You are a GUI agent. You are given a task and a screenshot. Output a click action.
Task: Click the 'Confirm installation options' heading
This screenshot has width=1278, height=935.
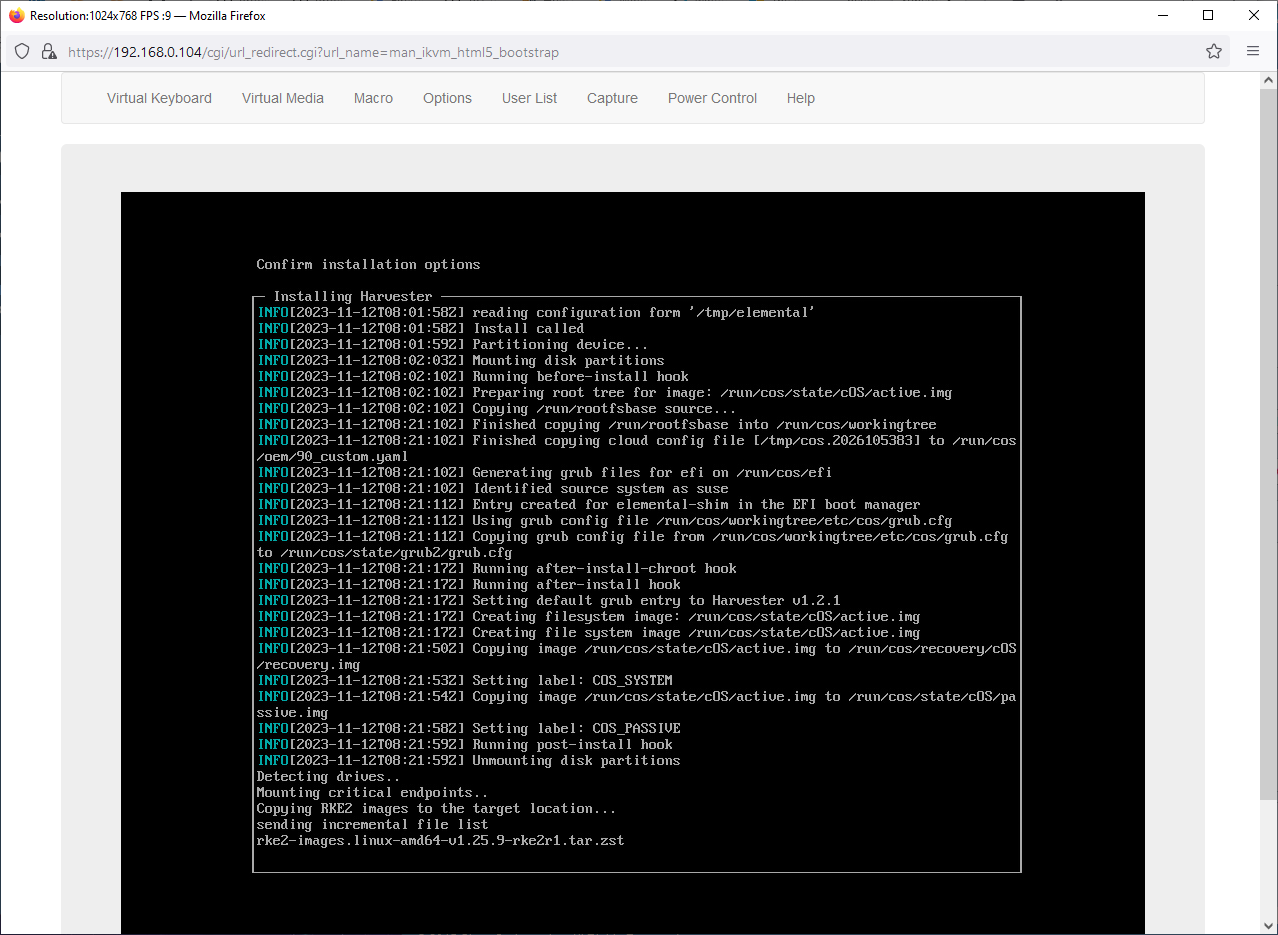click(368, 265)
